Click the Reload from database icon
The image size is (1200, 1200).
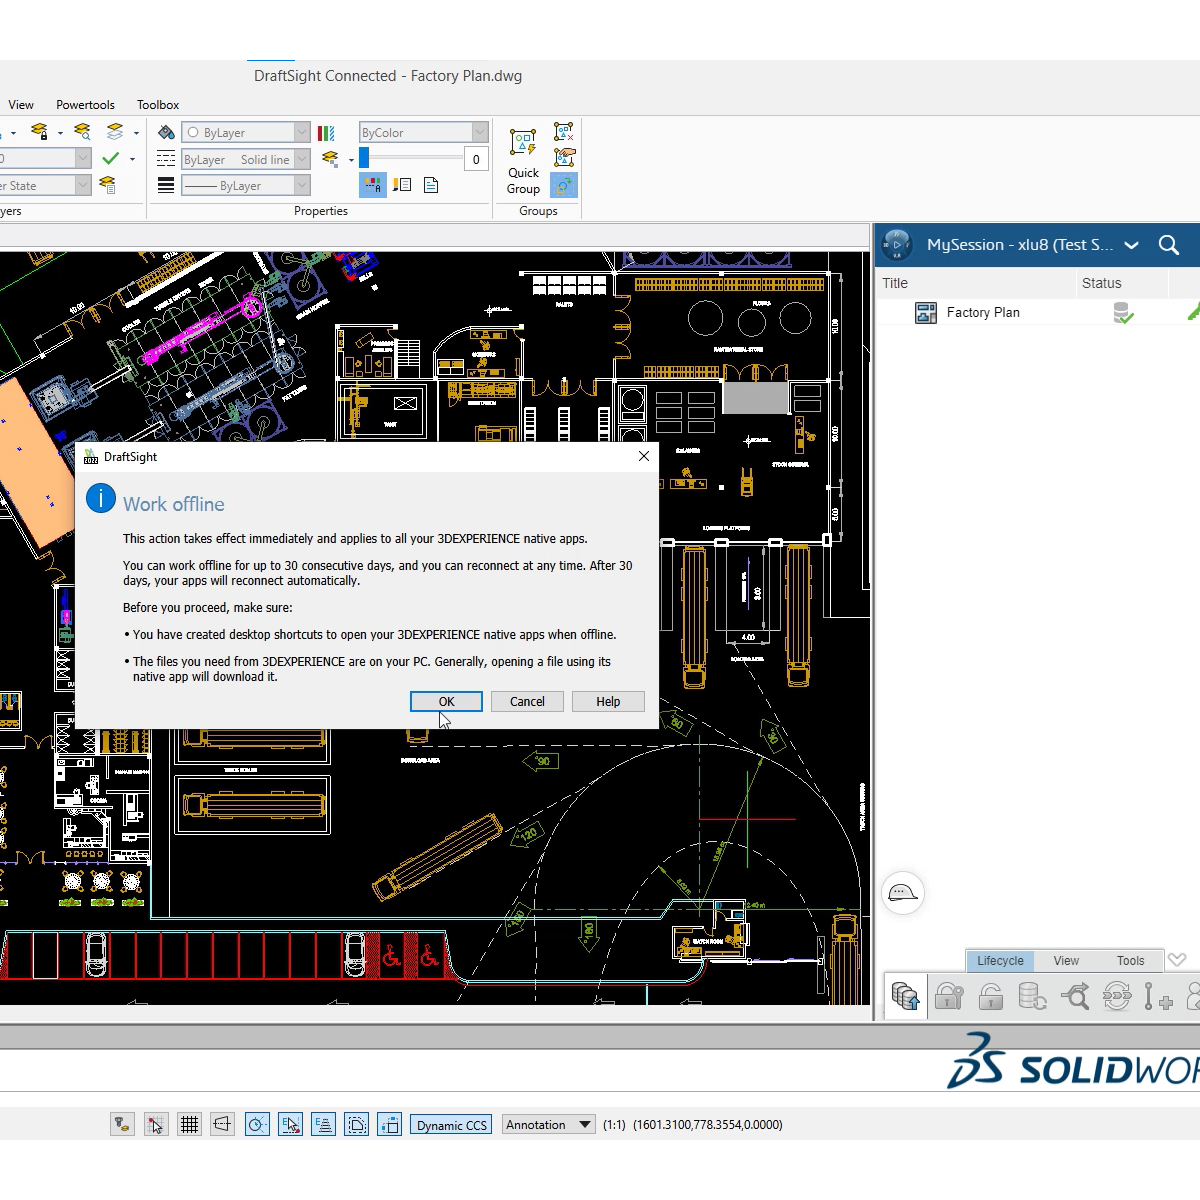[1031, 996]
